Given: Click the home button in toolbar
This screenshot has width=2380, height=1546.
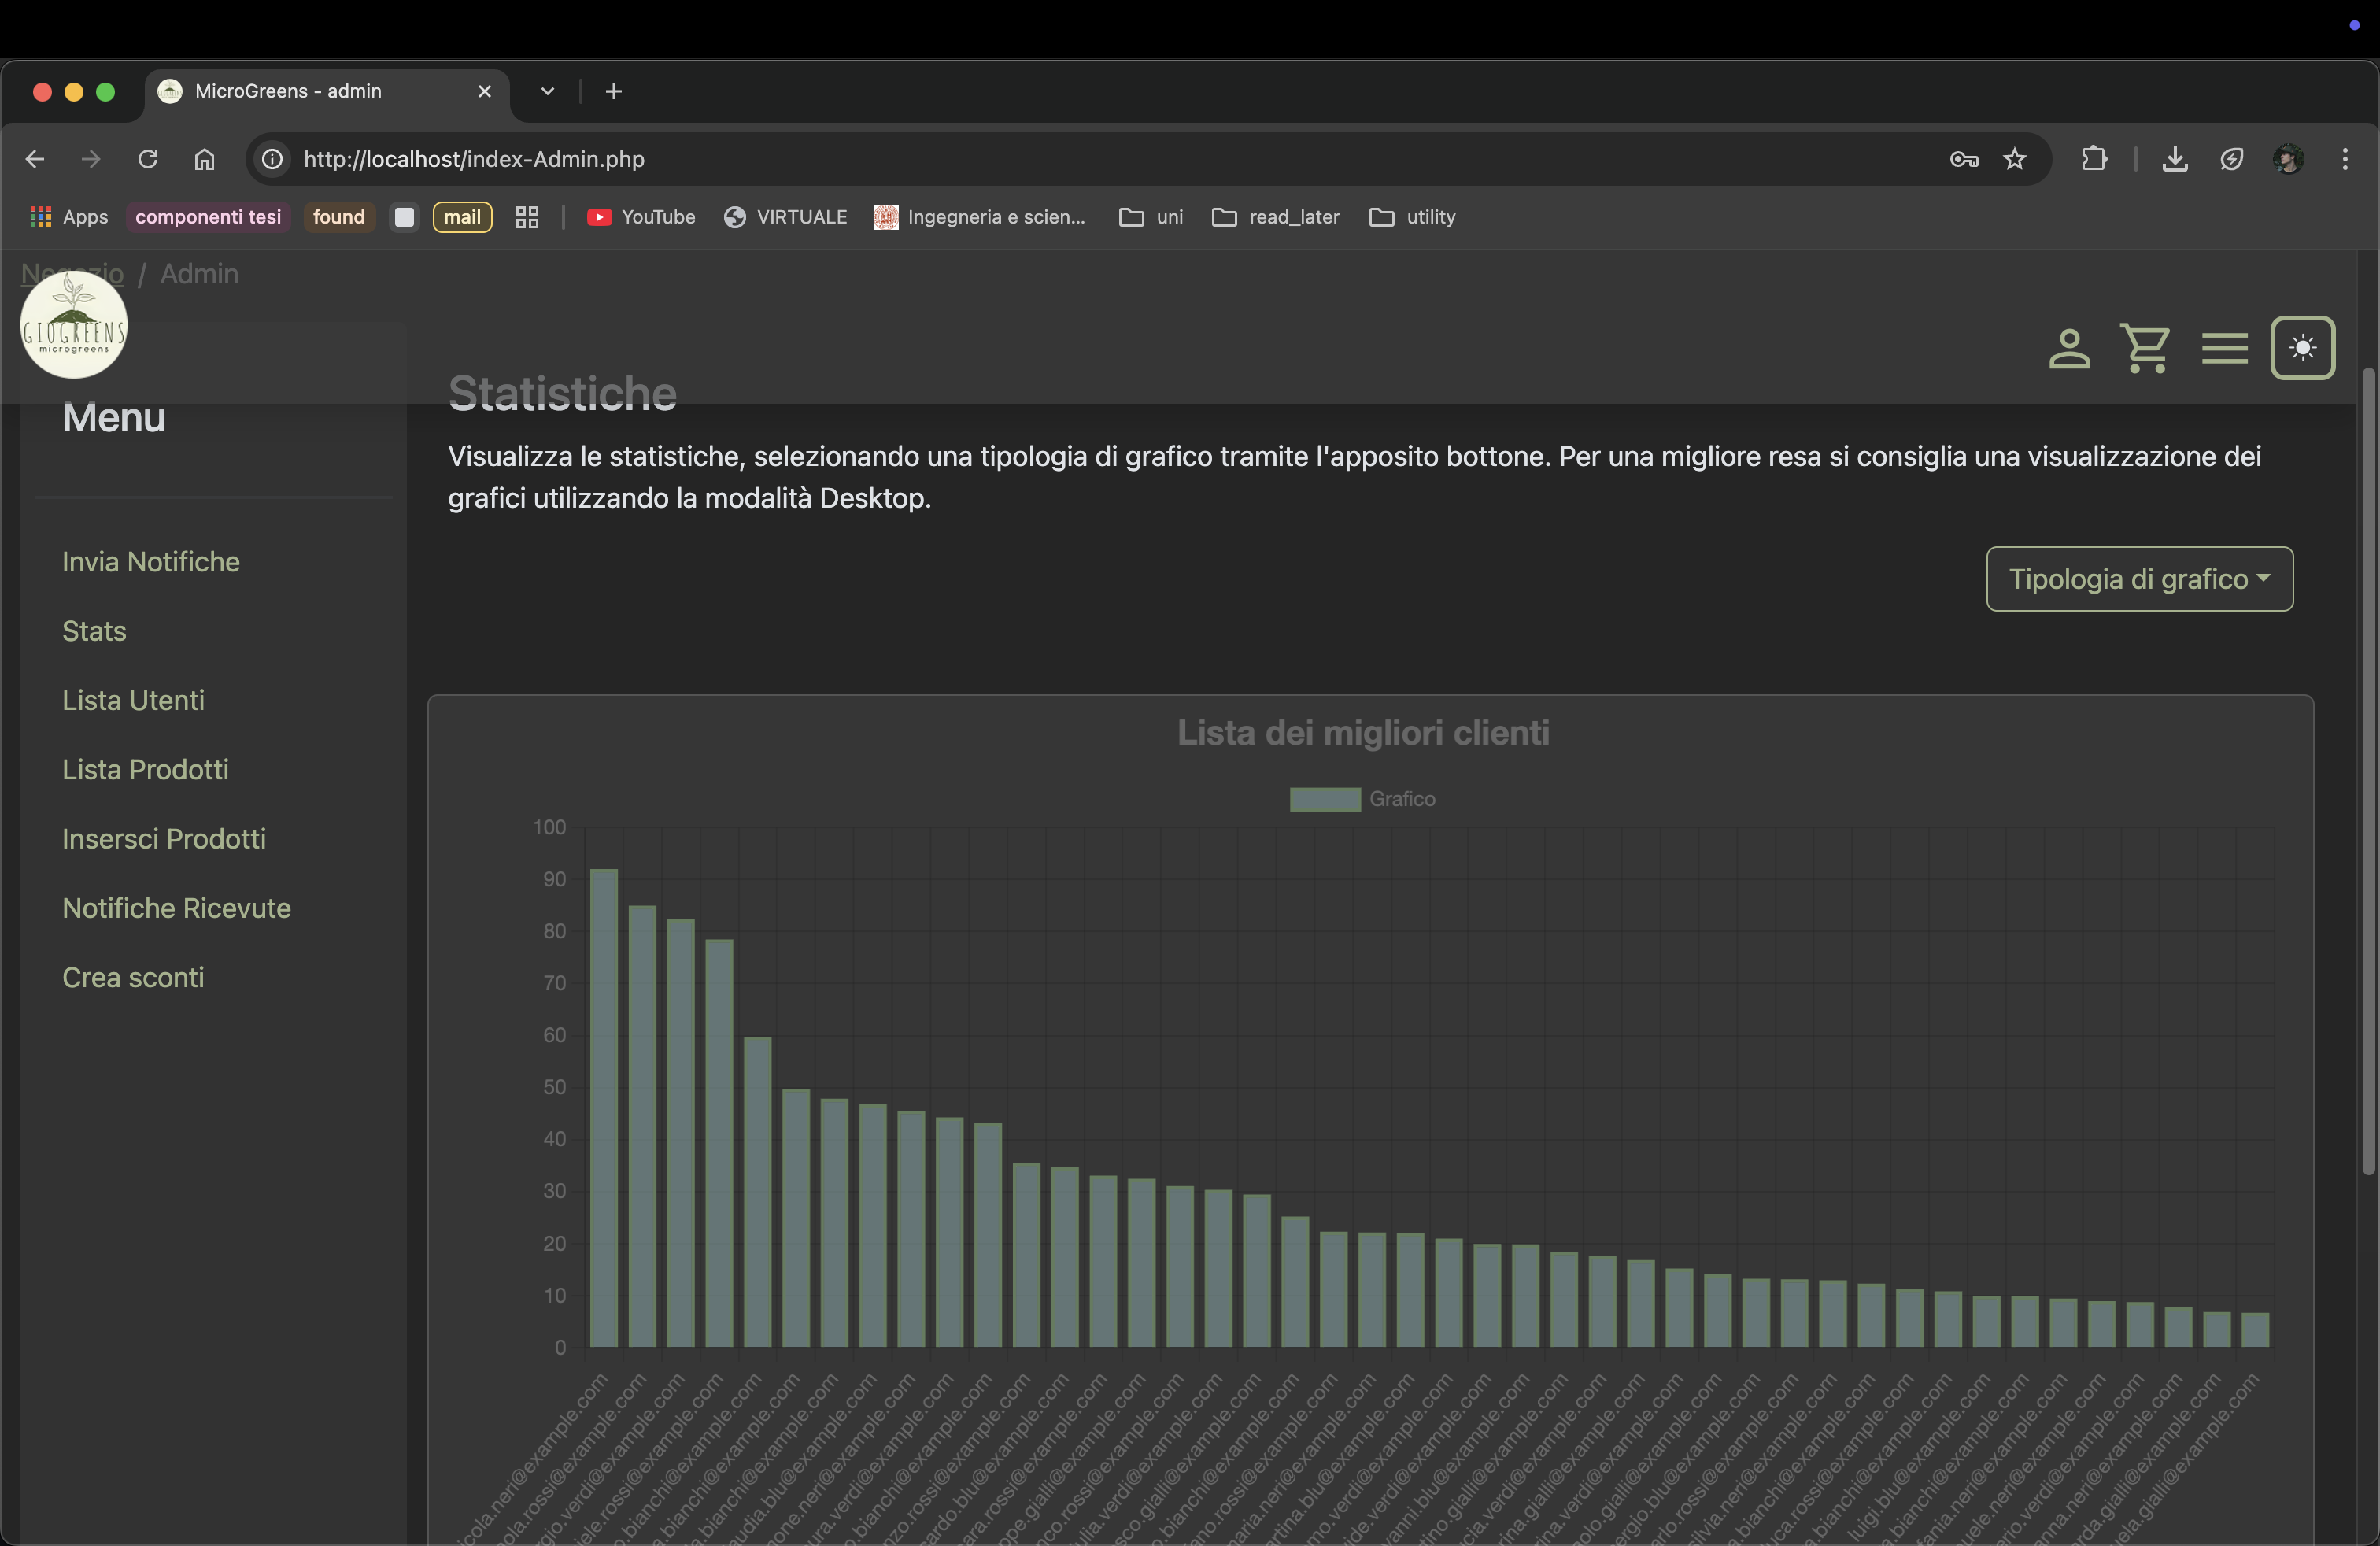Looking at the screenshot, I should (x=204, y=159).
